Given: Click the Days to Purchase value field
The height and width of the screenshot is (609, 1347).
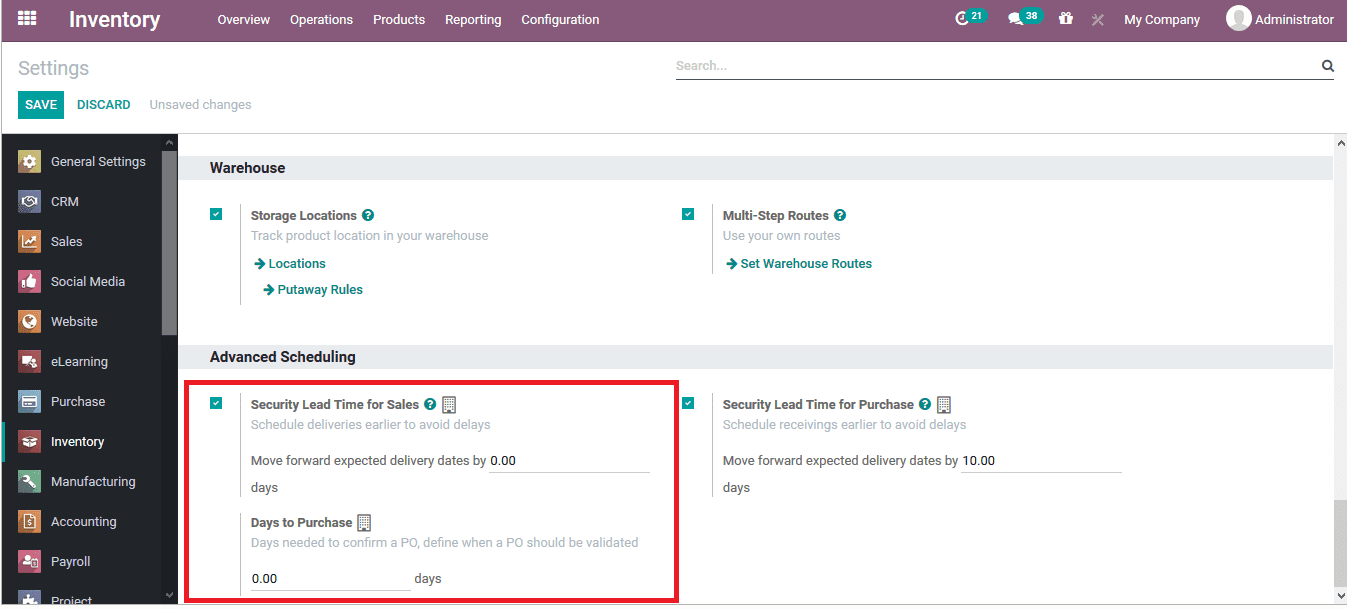Looking at the screenshot, I should [x=330, y=579].
